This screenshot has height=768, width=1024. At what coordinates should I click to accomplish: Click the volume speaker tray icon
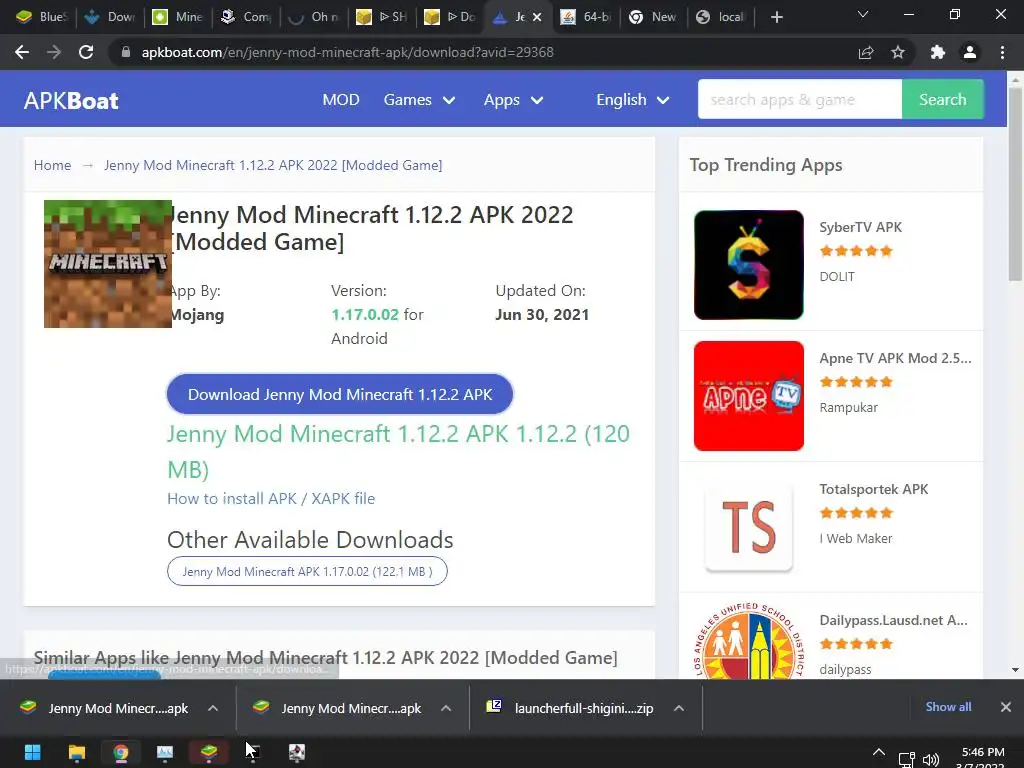coord(931,759)
